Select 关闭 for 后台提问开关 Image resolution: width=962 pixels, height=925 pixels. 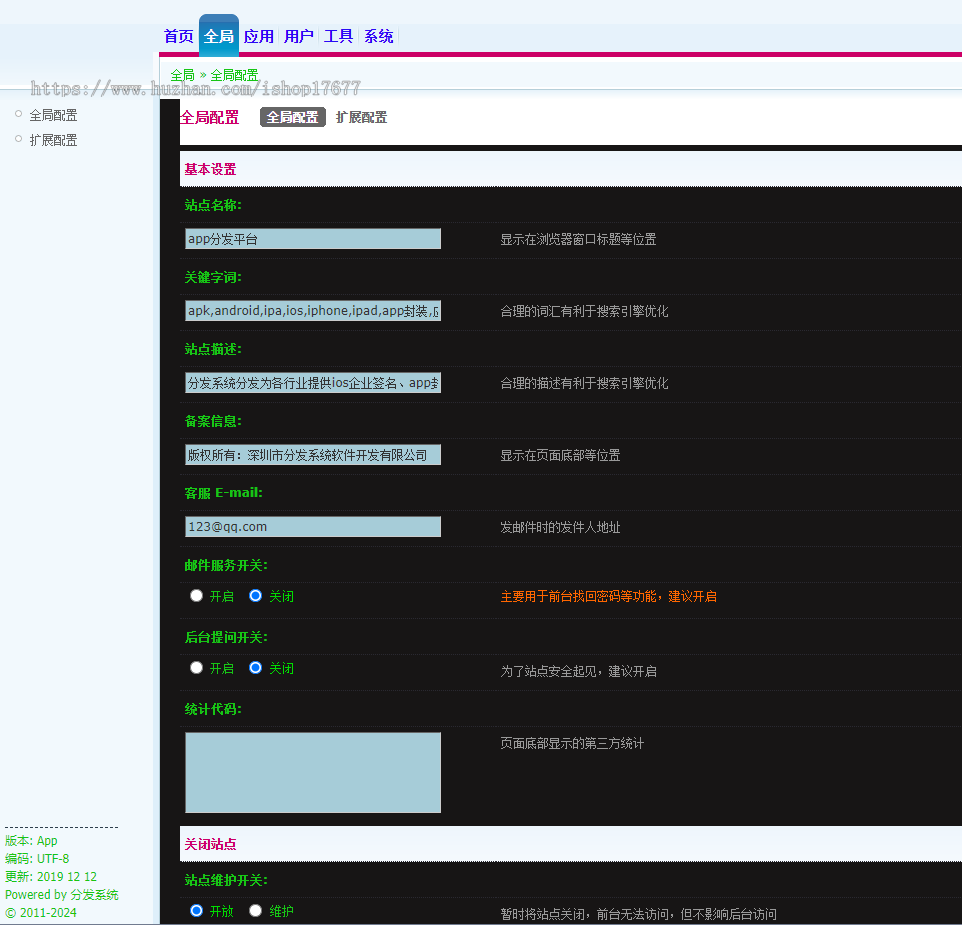(255, 668)
